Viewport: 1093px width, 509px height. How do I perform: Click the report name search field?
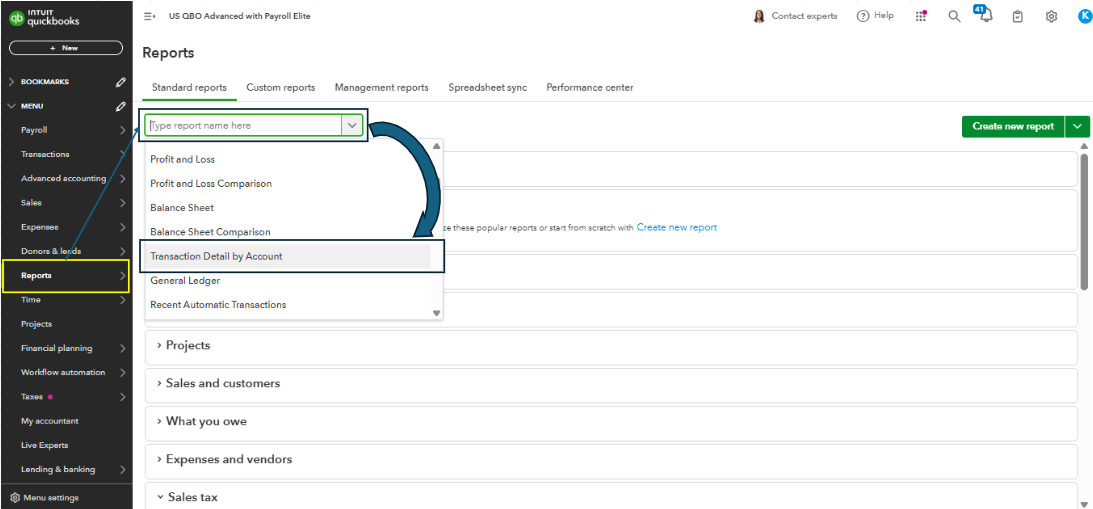pyautogui.click(x=243, y=126)
